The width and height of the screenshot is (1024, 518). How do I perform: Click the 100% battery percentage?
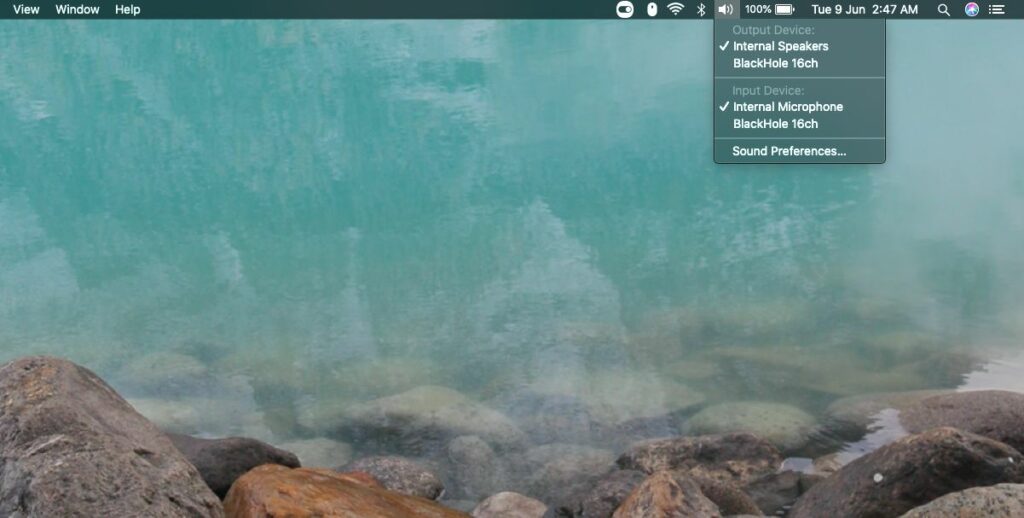click(758, 9)
